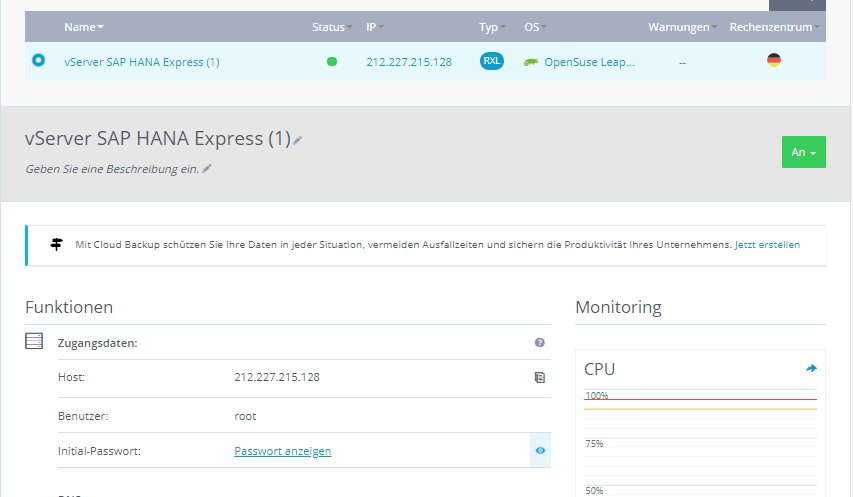Screen dimensions: 853x497
Task: Click IP address 212.227.215.128 in table row
Action: (409, 62)
